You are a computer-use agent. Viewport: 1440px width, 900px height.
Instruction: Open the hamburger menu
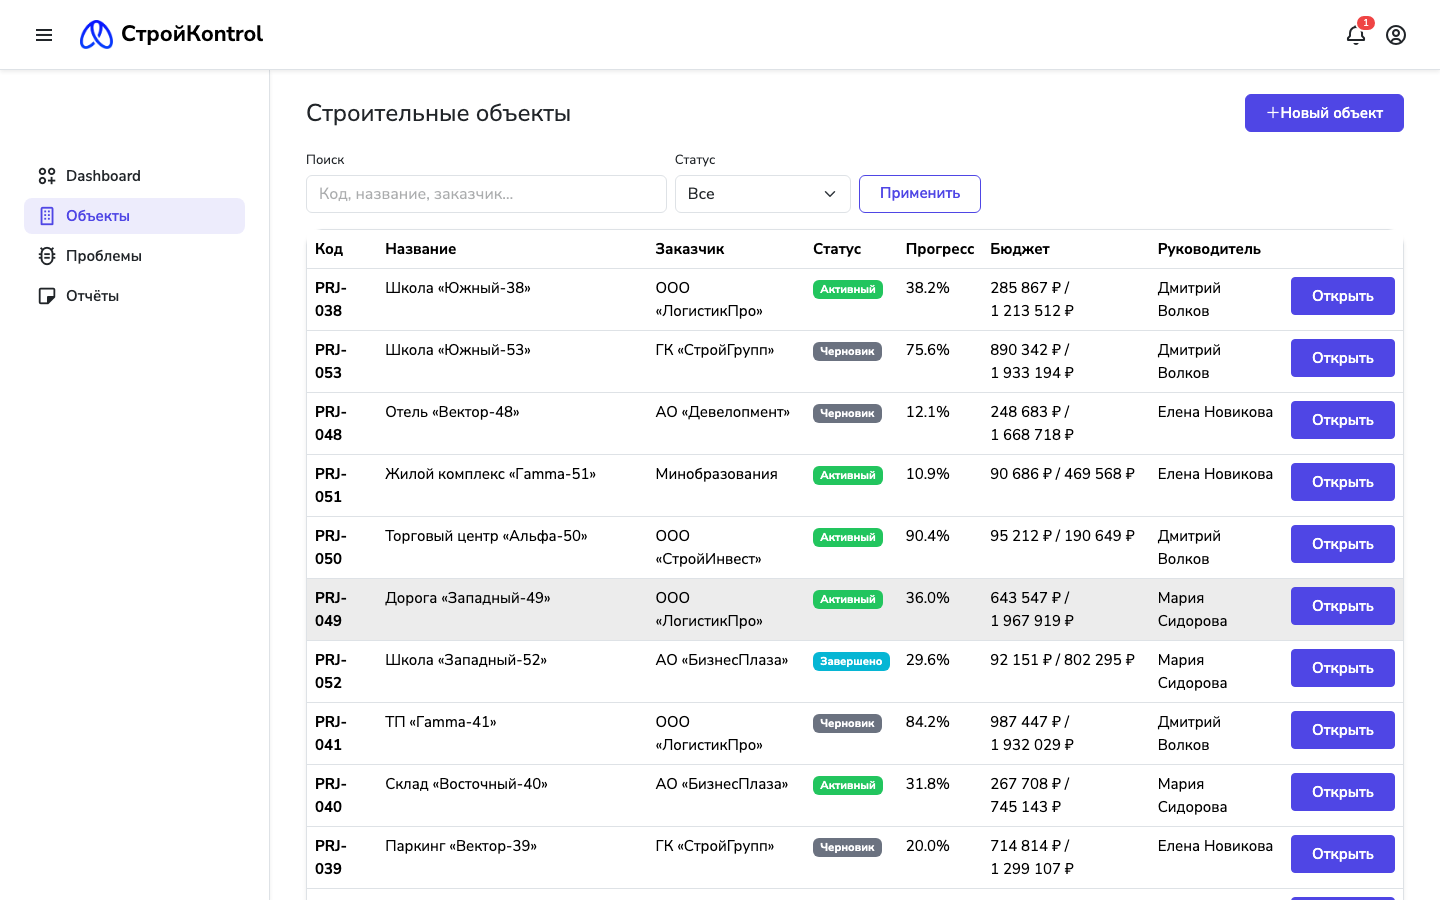[44, 35]
